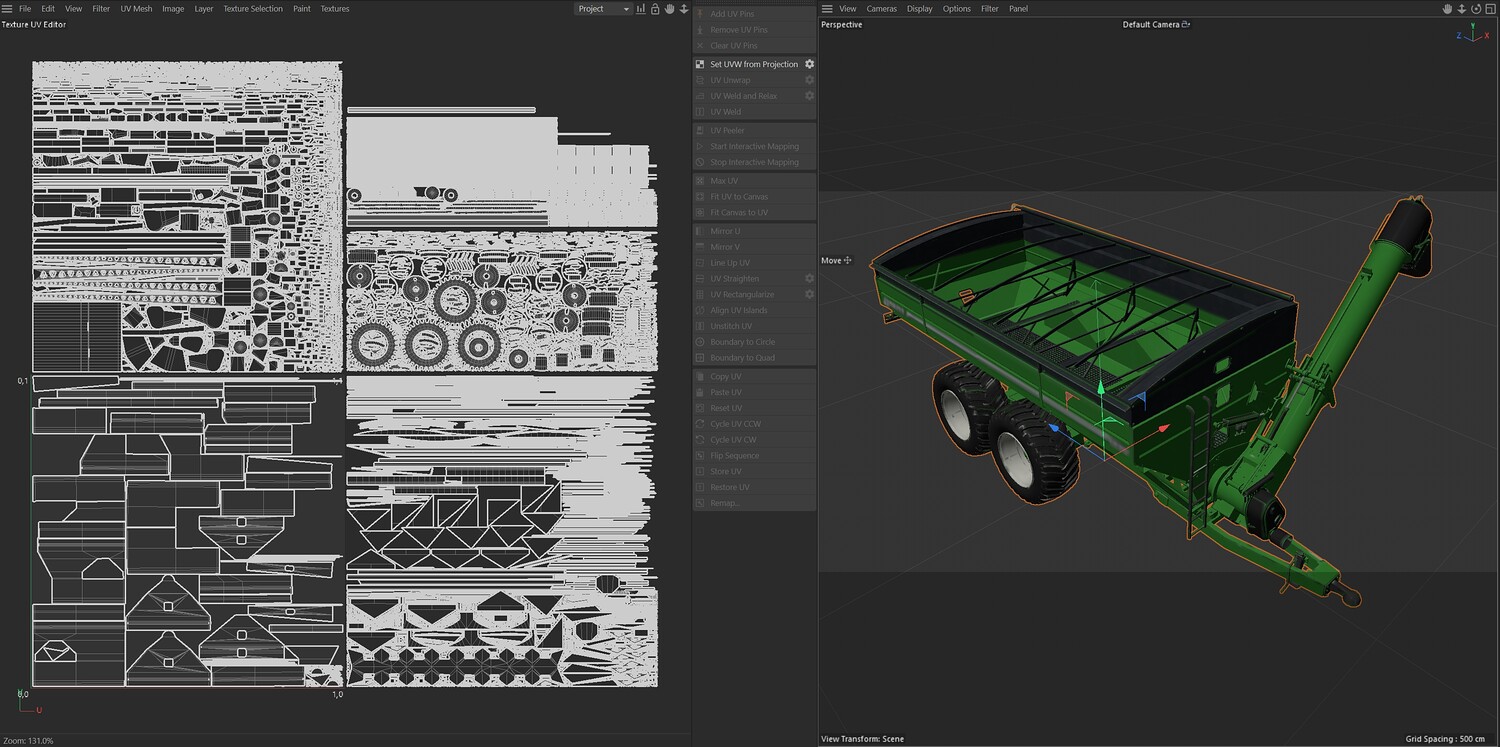Click Fit UV to Canvas
Image resolution: width=1500 pixels, height=747 pixels.
coord(755,197)
